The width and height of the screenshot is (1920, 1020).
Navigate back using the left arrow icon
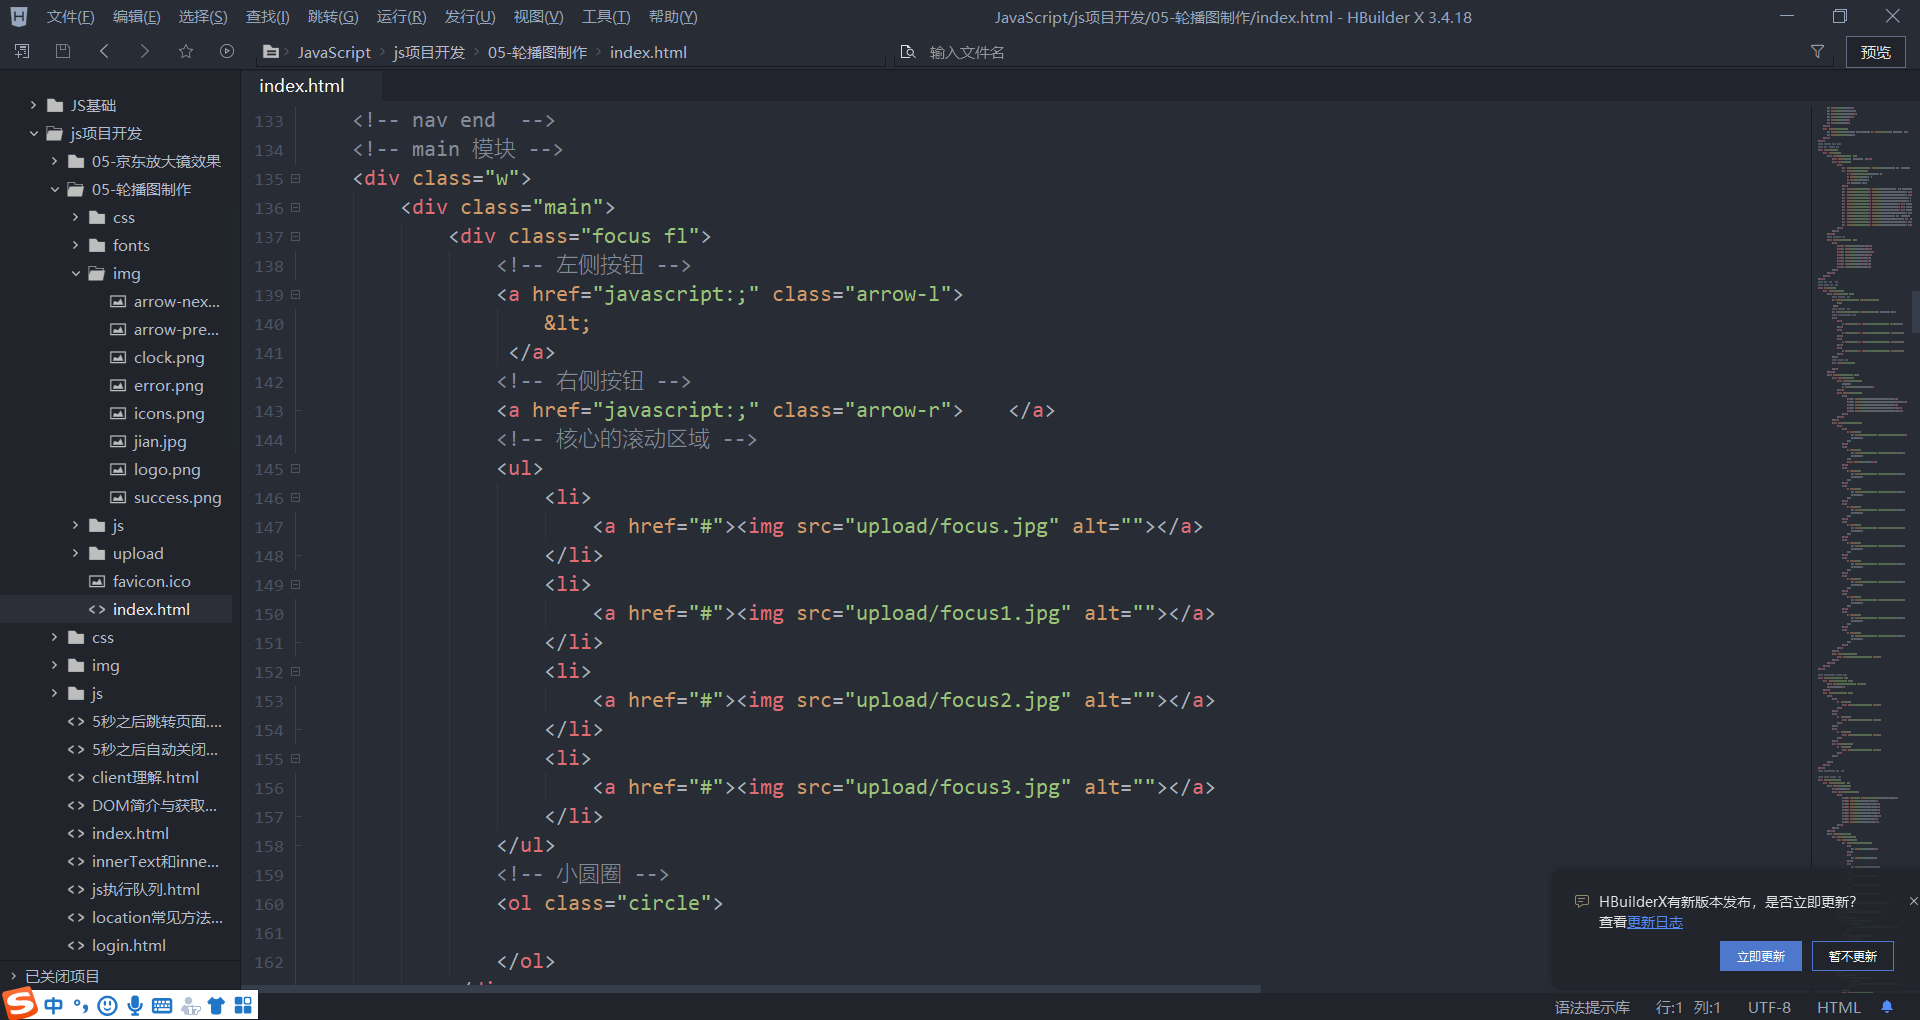tap(104, 51)
